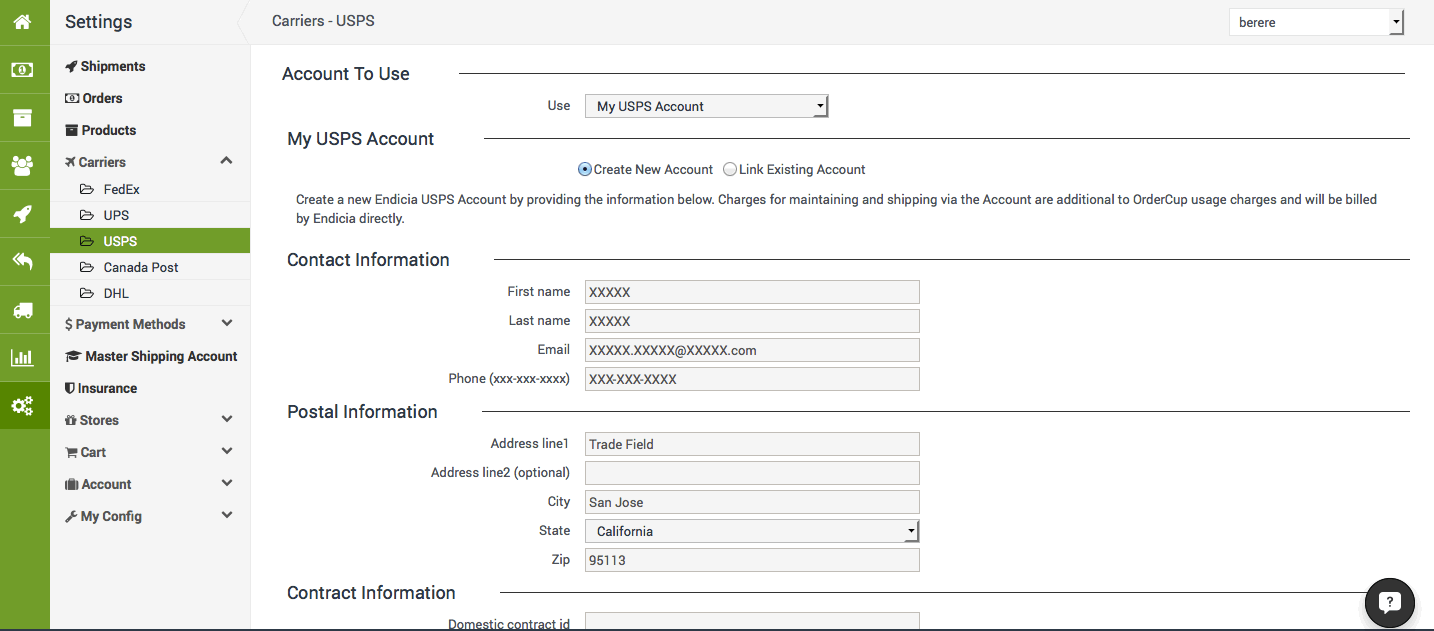Click the FedEx folder icon
Image resolution: width=1434 pixels, height=631 pixels.
(86, 189)
